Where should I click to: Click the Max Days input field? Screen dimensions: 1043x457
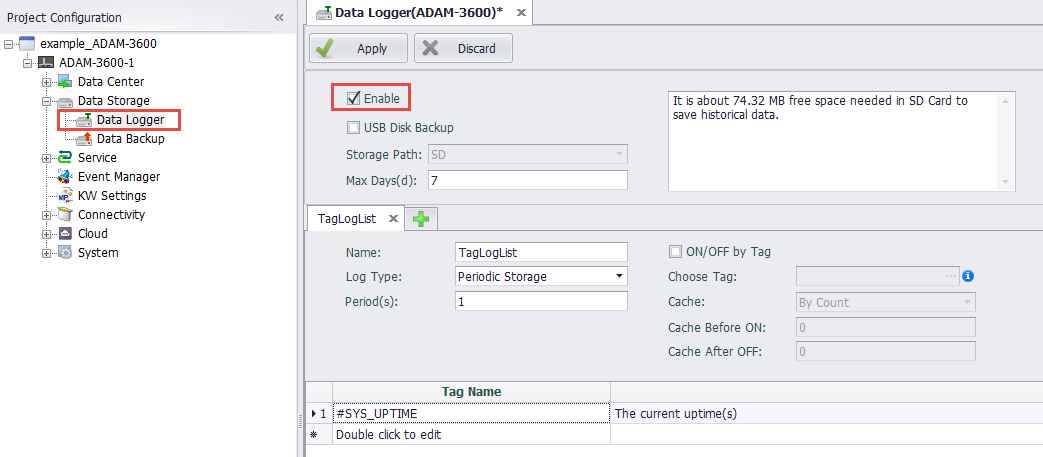pyautogui.click(x=527, y=180)
